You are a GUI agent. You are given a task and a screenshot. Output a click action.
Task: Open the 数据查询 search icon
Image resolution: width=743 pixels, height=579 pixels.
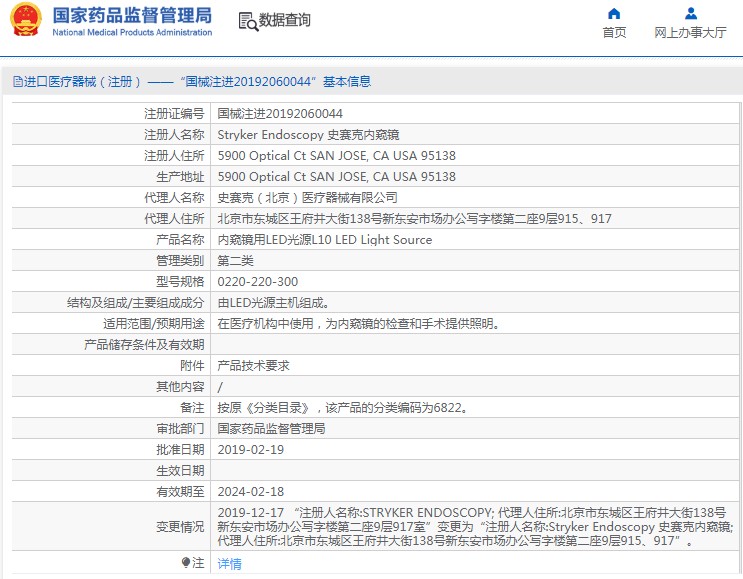coord(248,22)
